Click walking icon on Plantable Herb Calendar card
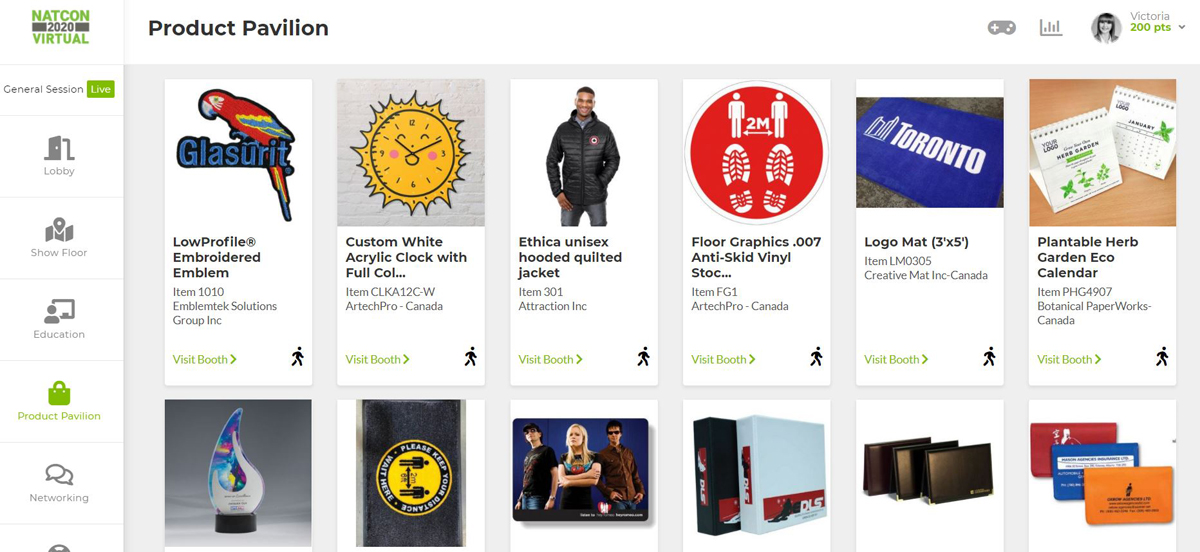The image size is (1200, 552). point(1162,357)
